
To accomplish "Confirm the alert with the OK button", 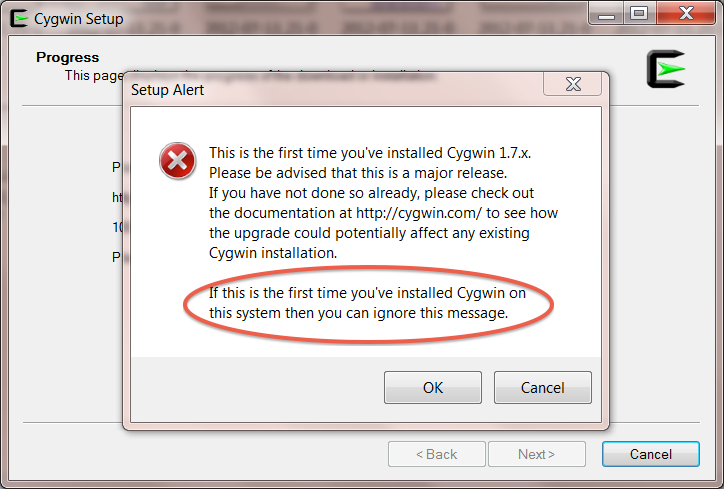I will click(x=433, y=387).
